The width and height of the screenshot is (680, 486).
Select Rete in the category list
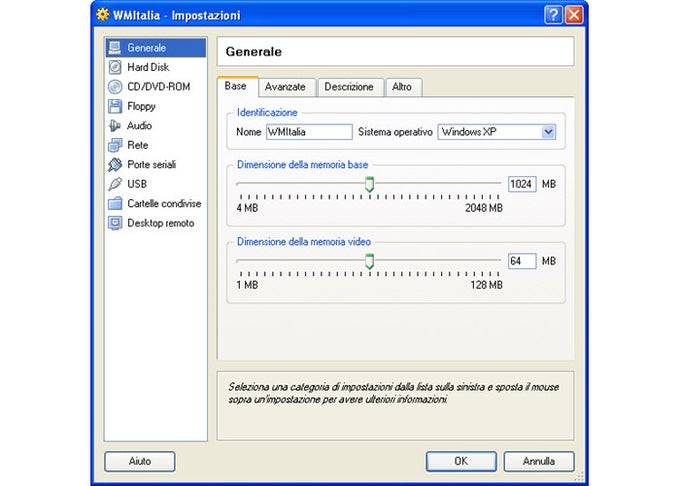156,145
